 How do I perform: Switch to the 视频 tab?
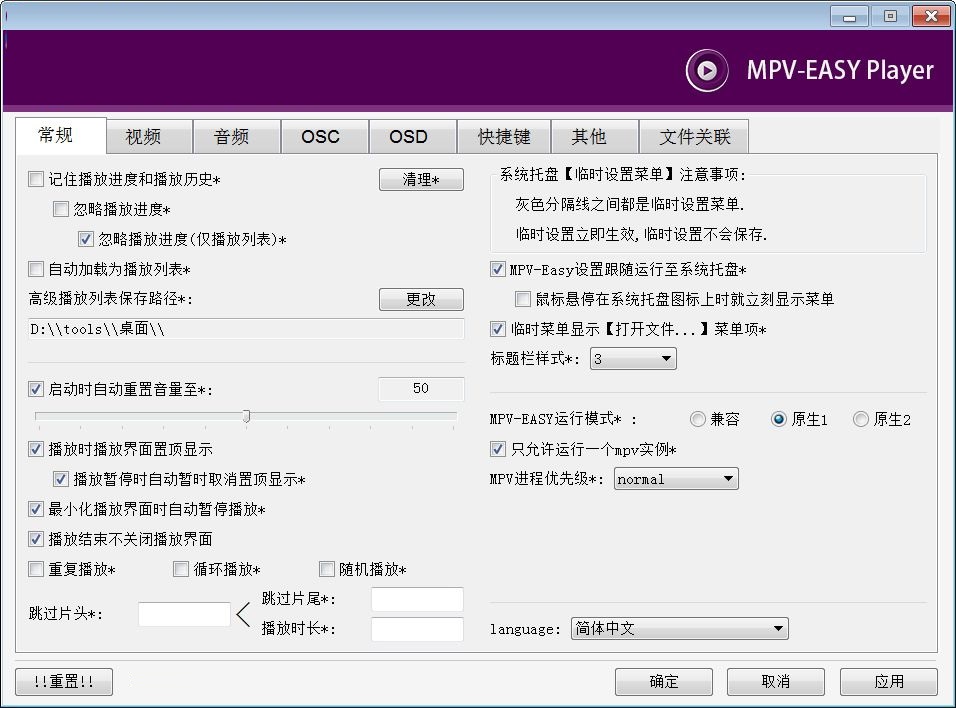[x=149, y=137]
